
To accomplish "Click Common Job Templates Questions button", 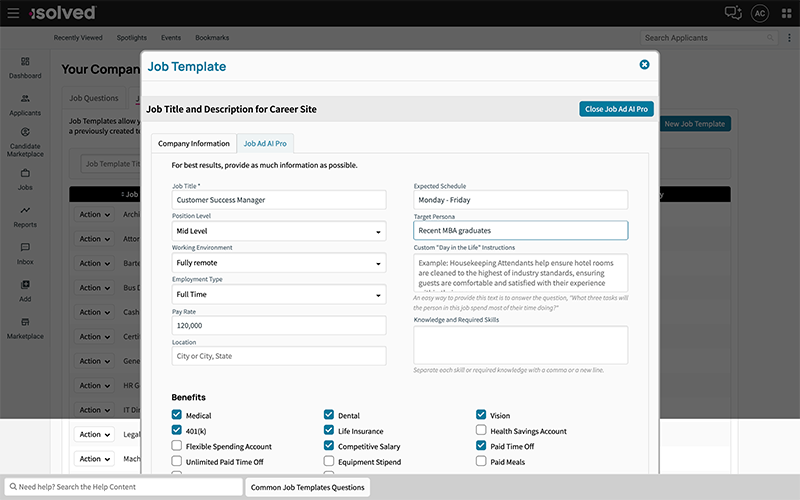I will tap(307, 487).
